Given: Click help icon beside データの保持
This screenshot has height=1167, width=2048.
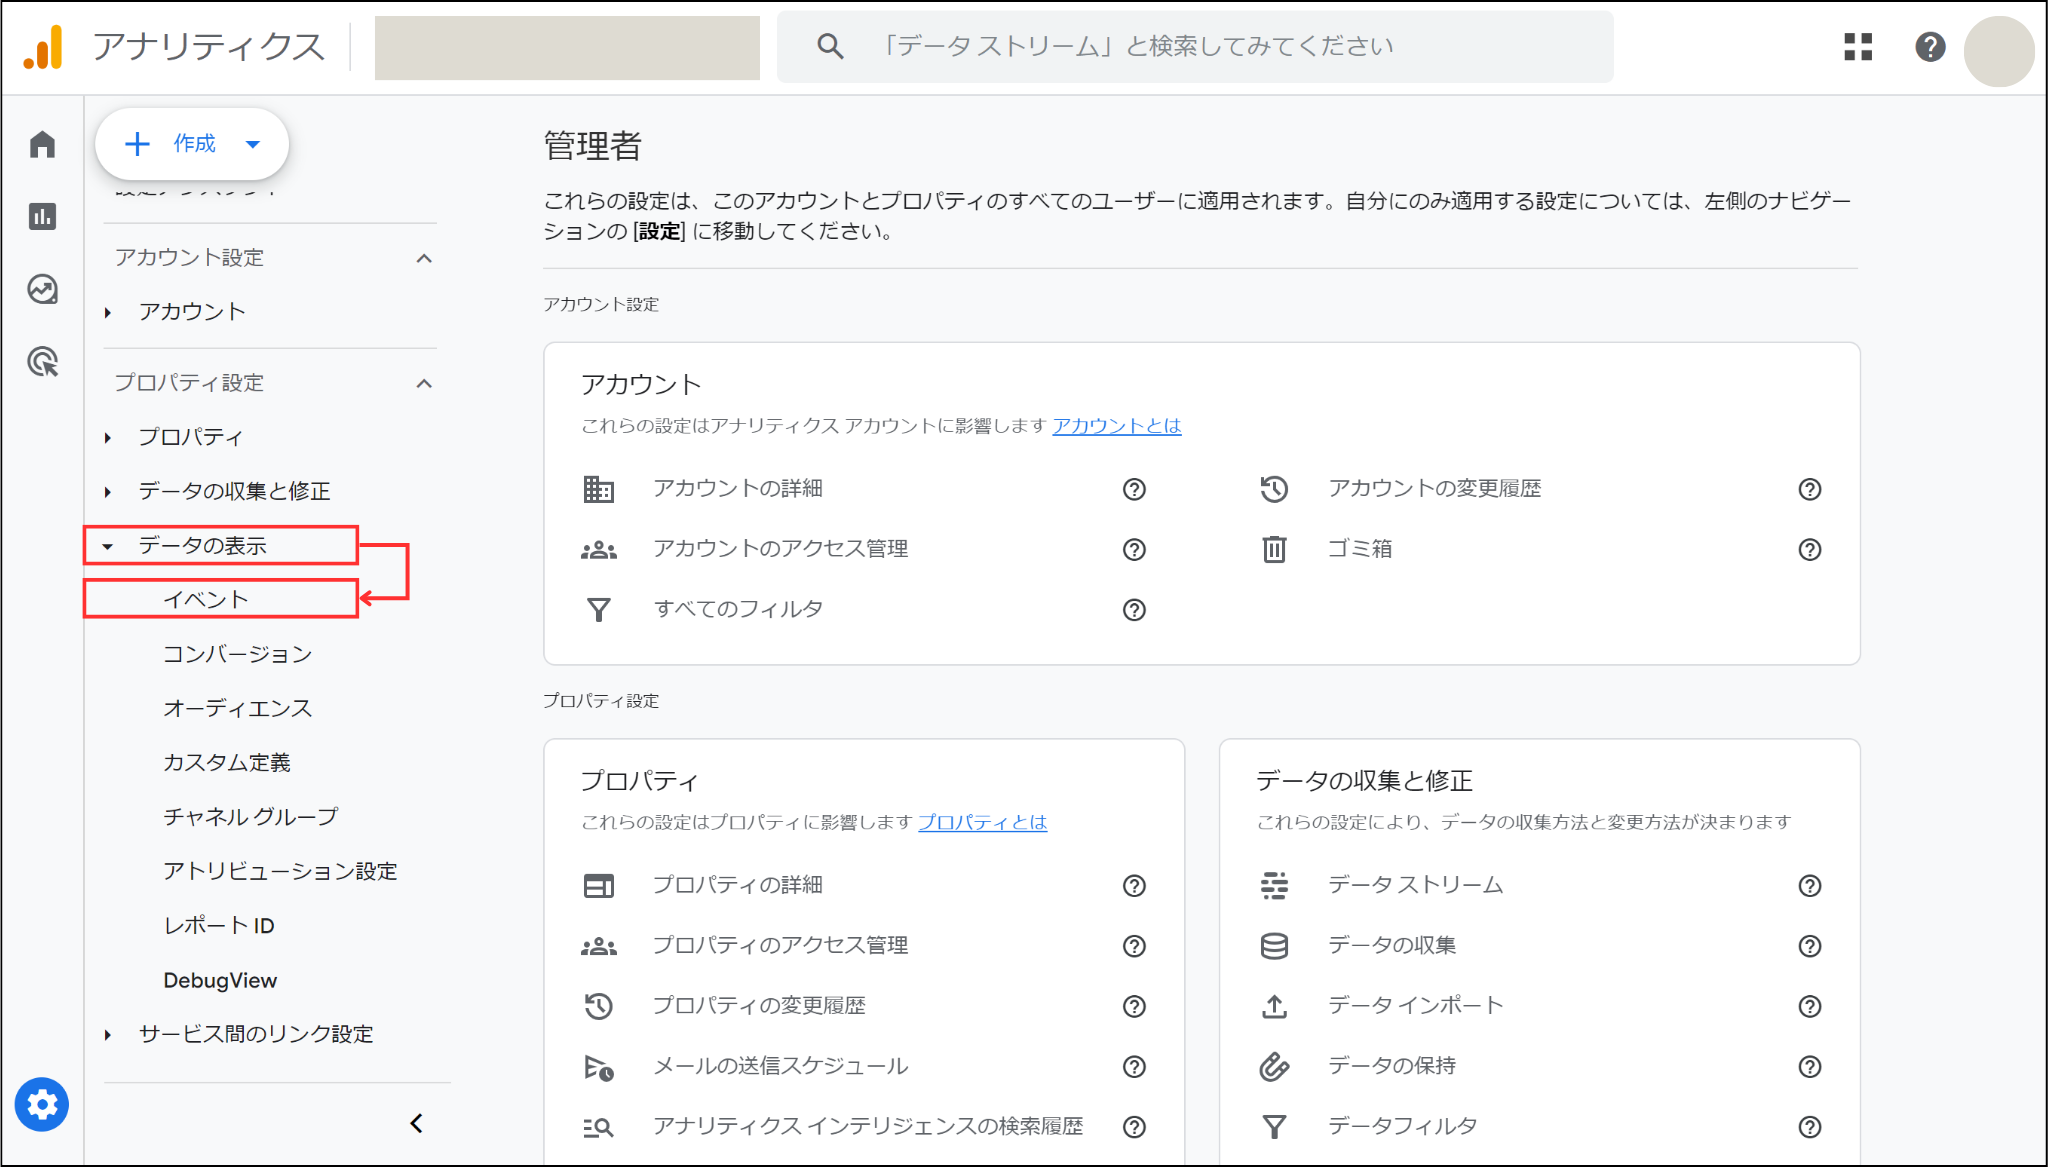Looking at the screenshot, I should [x=1810, y=1066].
